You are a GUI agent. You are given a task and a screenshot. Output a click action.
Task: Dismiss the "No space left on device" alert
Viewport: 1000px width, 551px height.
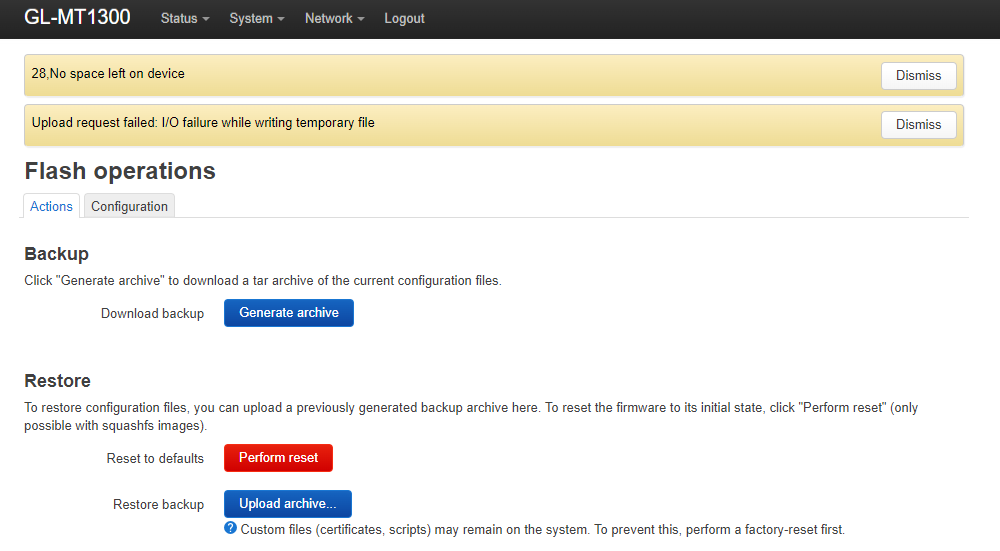[918, 76]
